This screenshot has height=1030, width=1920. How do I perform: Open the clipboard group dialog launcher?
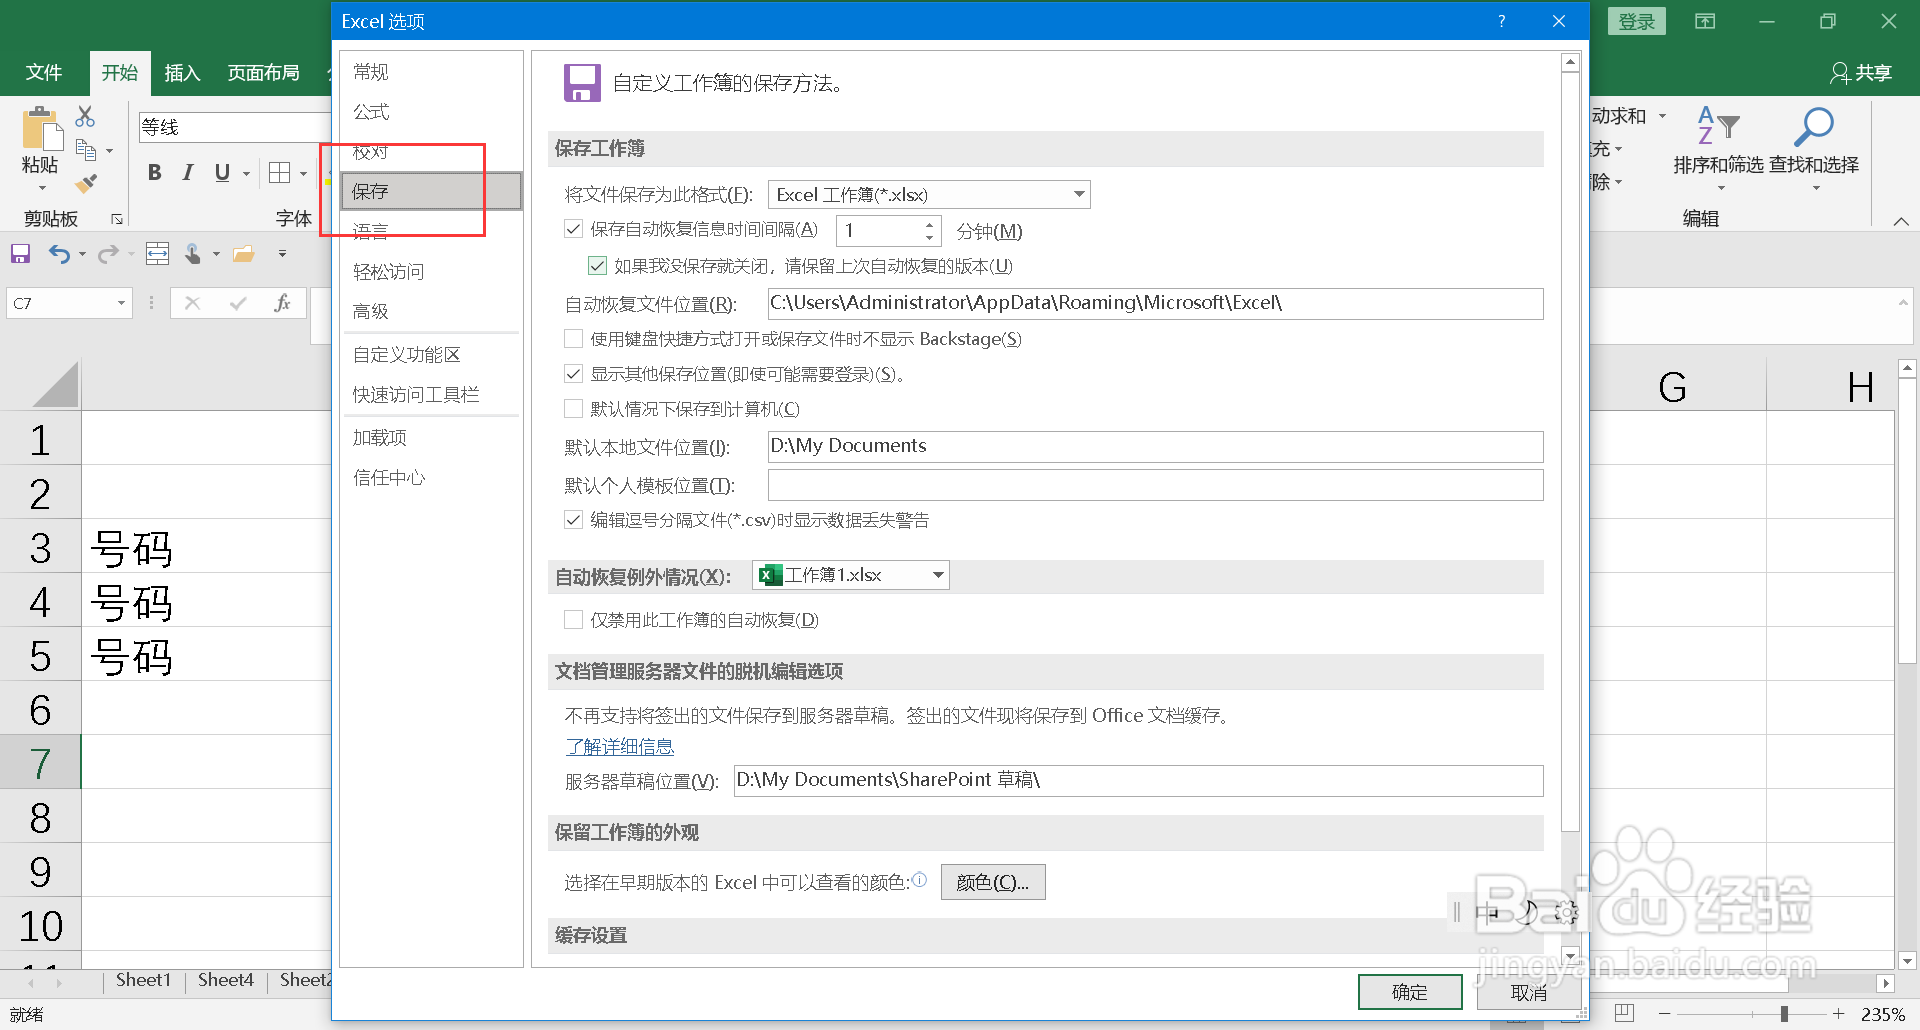pos(117,218)
